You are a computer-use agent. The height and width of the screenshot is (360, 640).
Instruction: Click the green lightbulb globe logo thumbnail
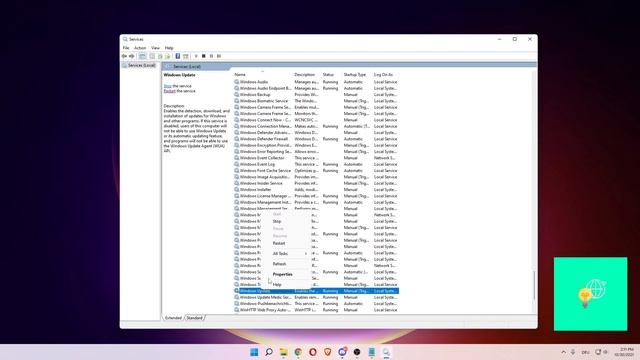tap(591, 294)
